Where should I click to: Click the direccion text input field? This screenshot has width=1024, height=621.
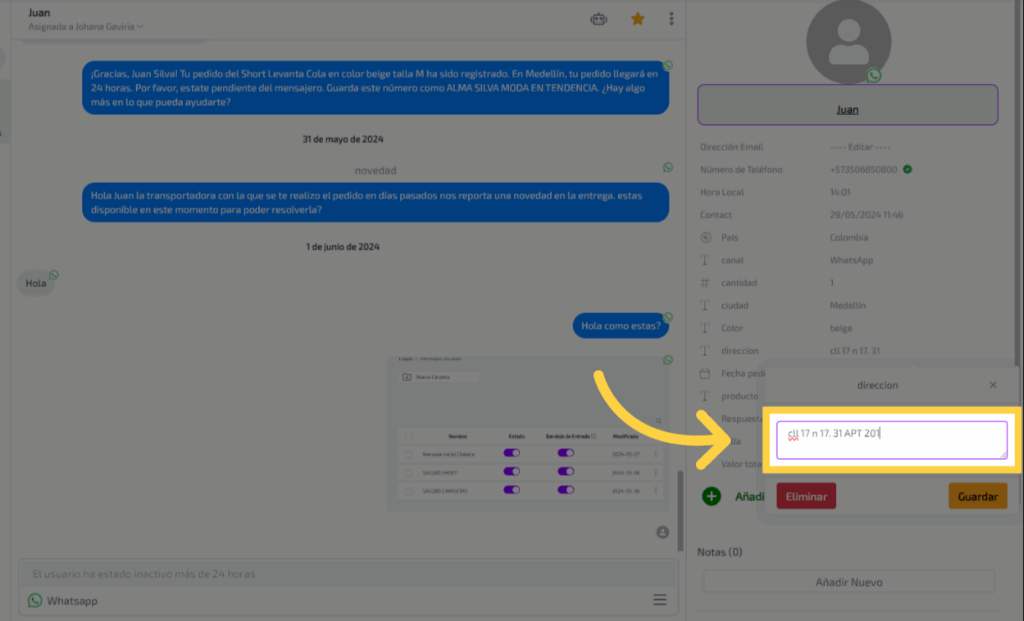tap(891, 440)
